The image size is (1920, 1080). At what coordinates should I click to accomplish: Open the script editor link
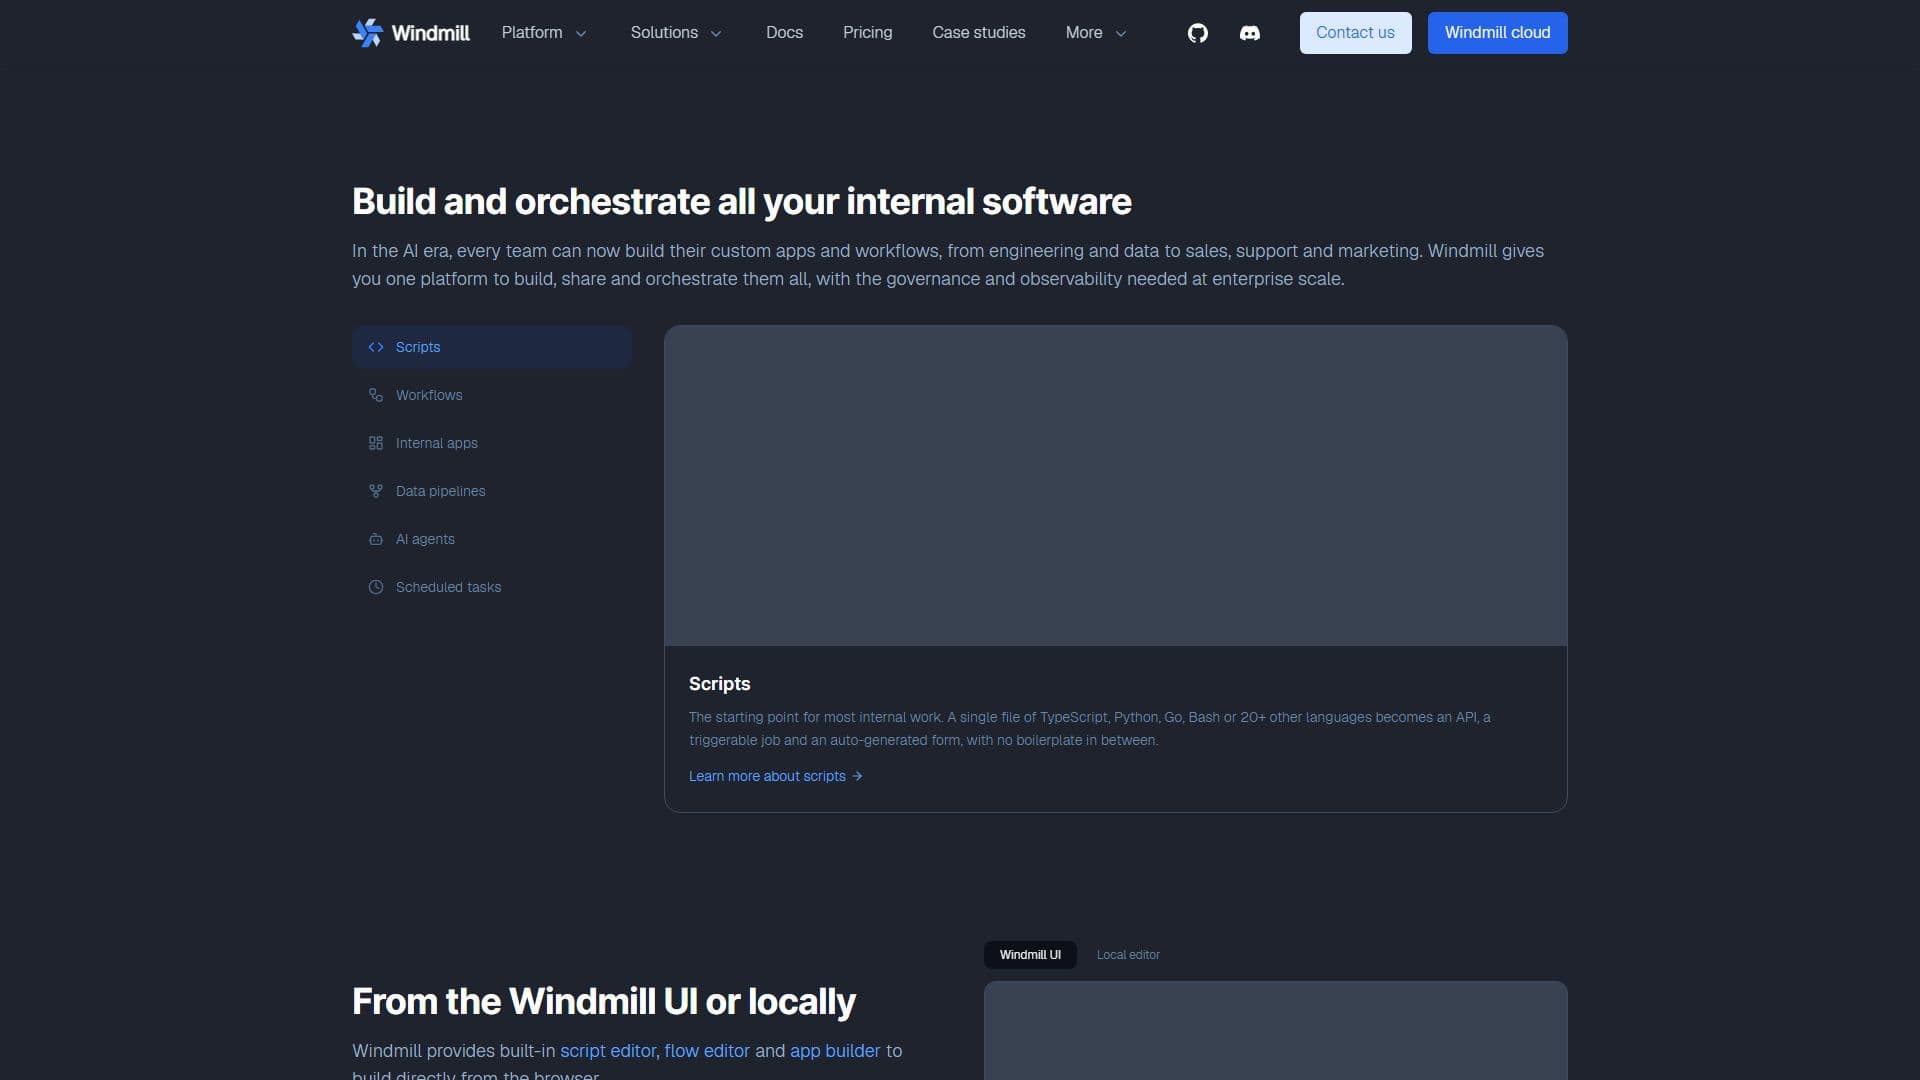[x=608, y=1051]
